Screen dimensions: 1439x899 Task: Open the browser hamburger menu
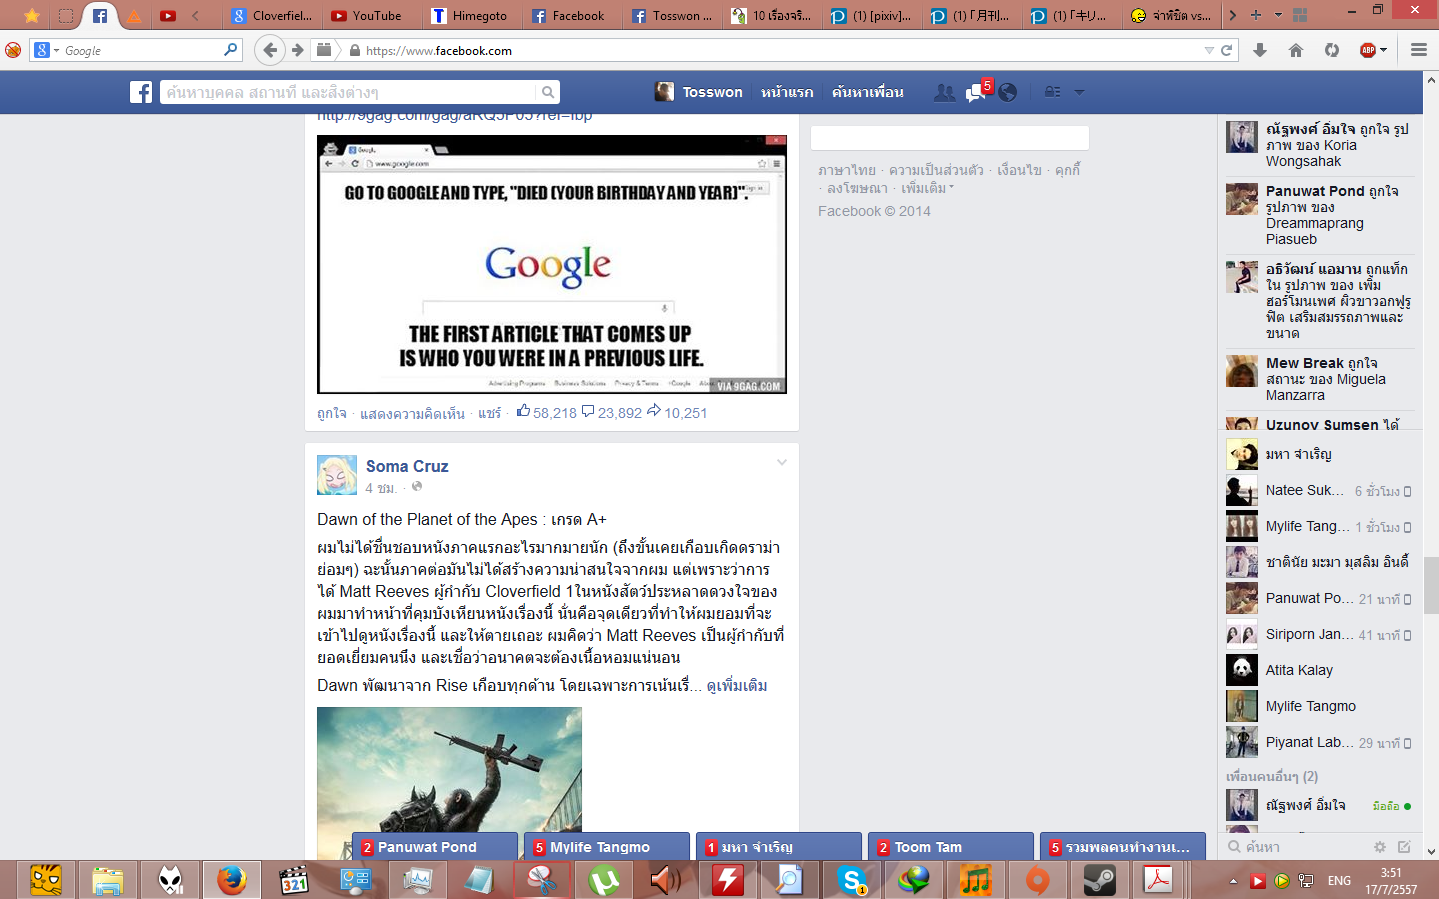click(x=1418, y=50)
